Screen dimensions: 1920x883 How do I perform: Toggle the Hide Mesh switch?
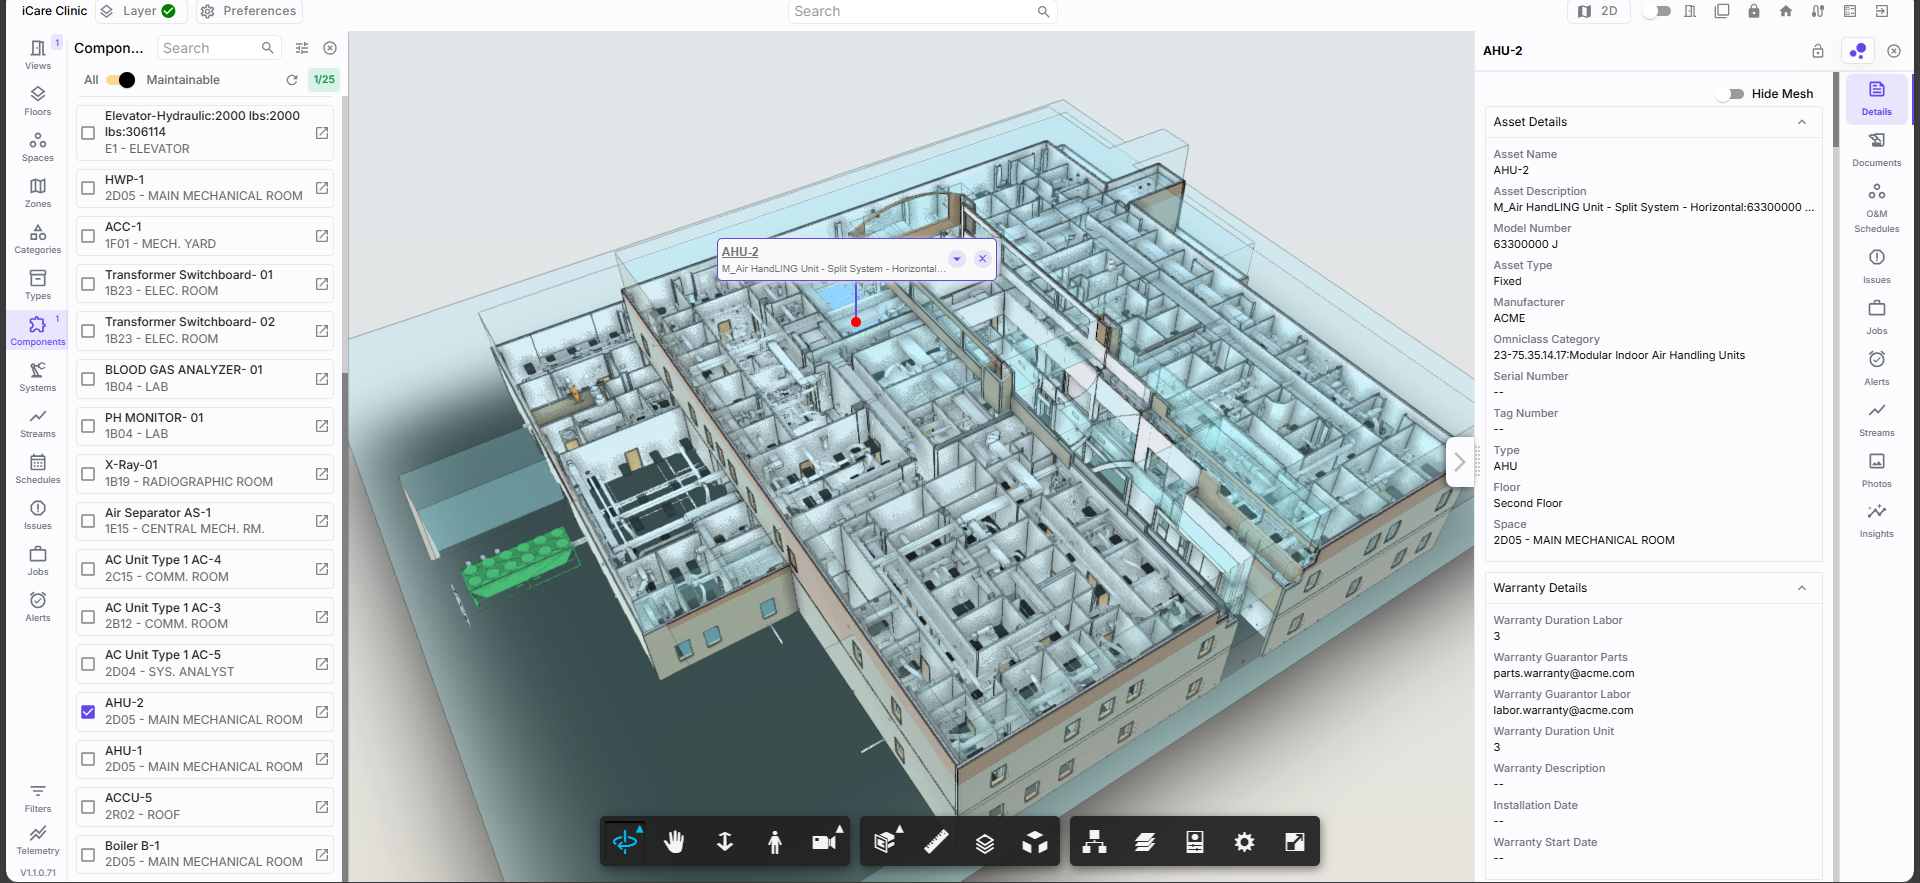[x=1730, y=94]
